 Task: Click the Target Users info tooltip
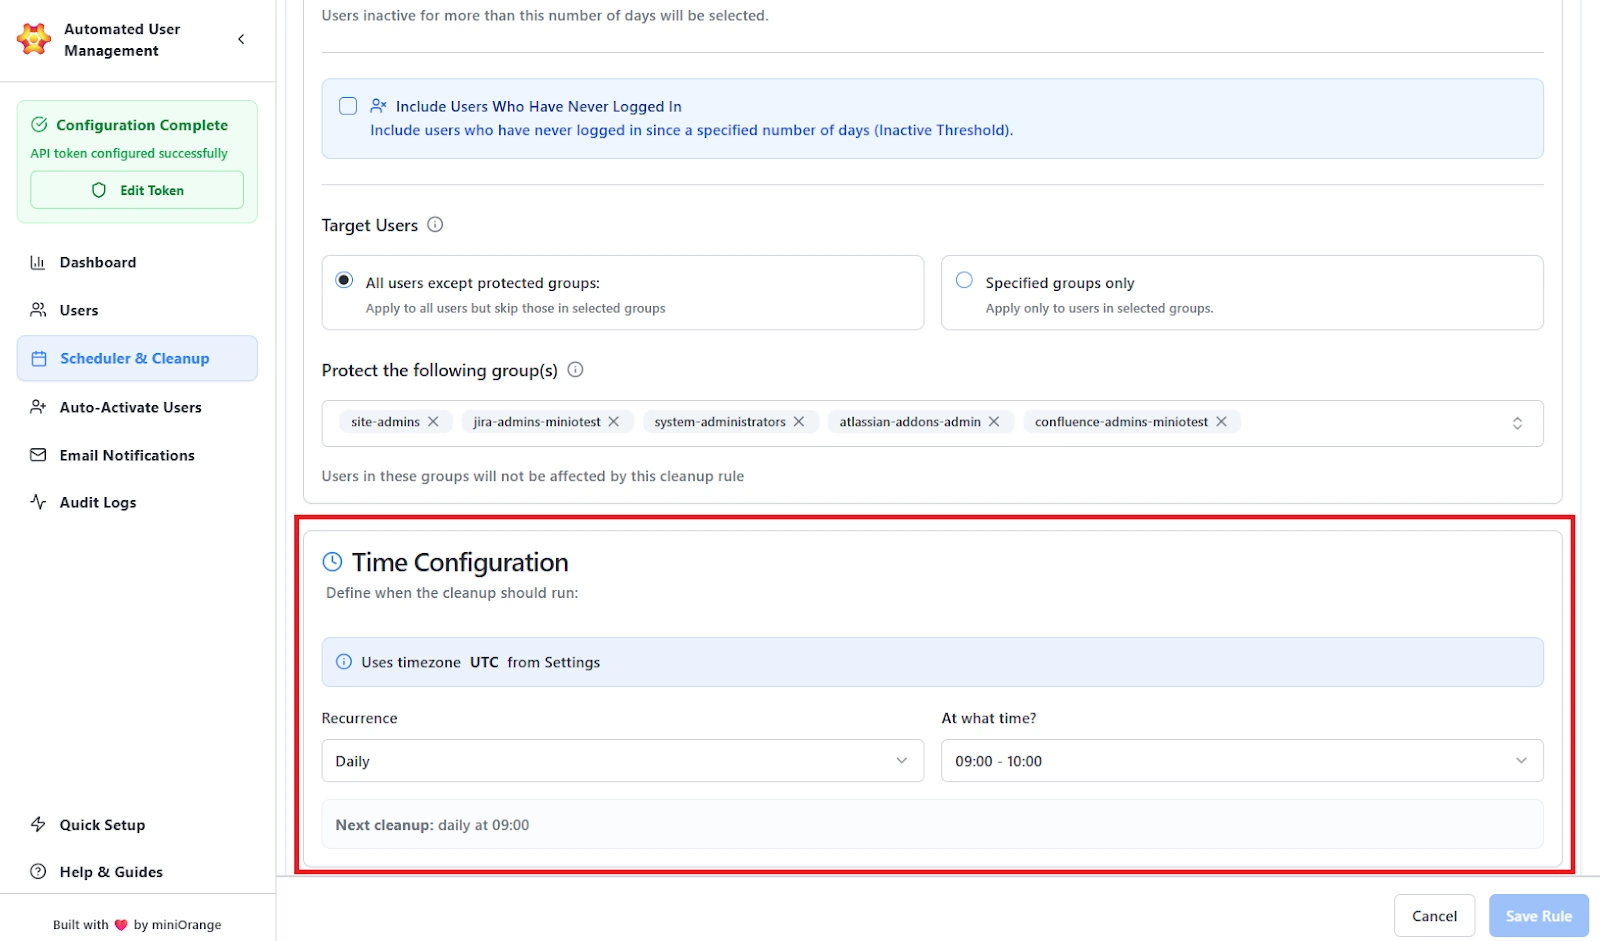pos(435,225)
